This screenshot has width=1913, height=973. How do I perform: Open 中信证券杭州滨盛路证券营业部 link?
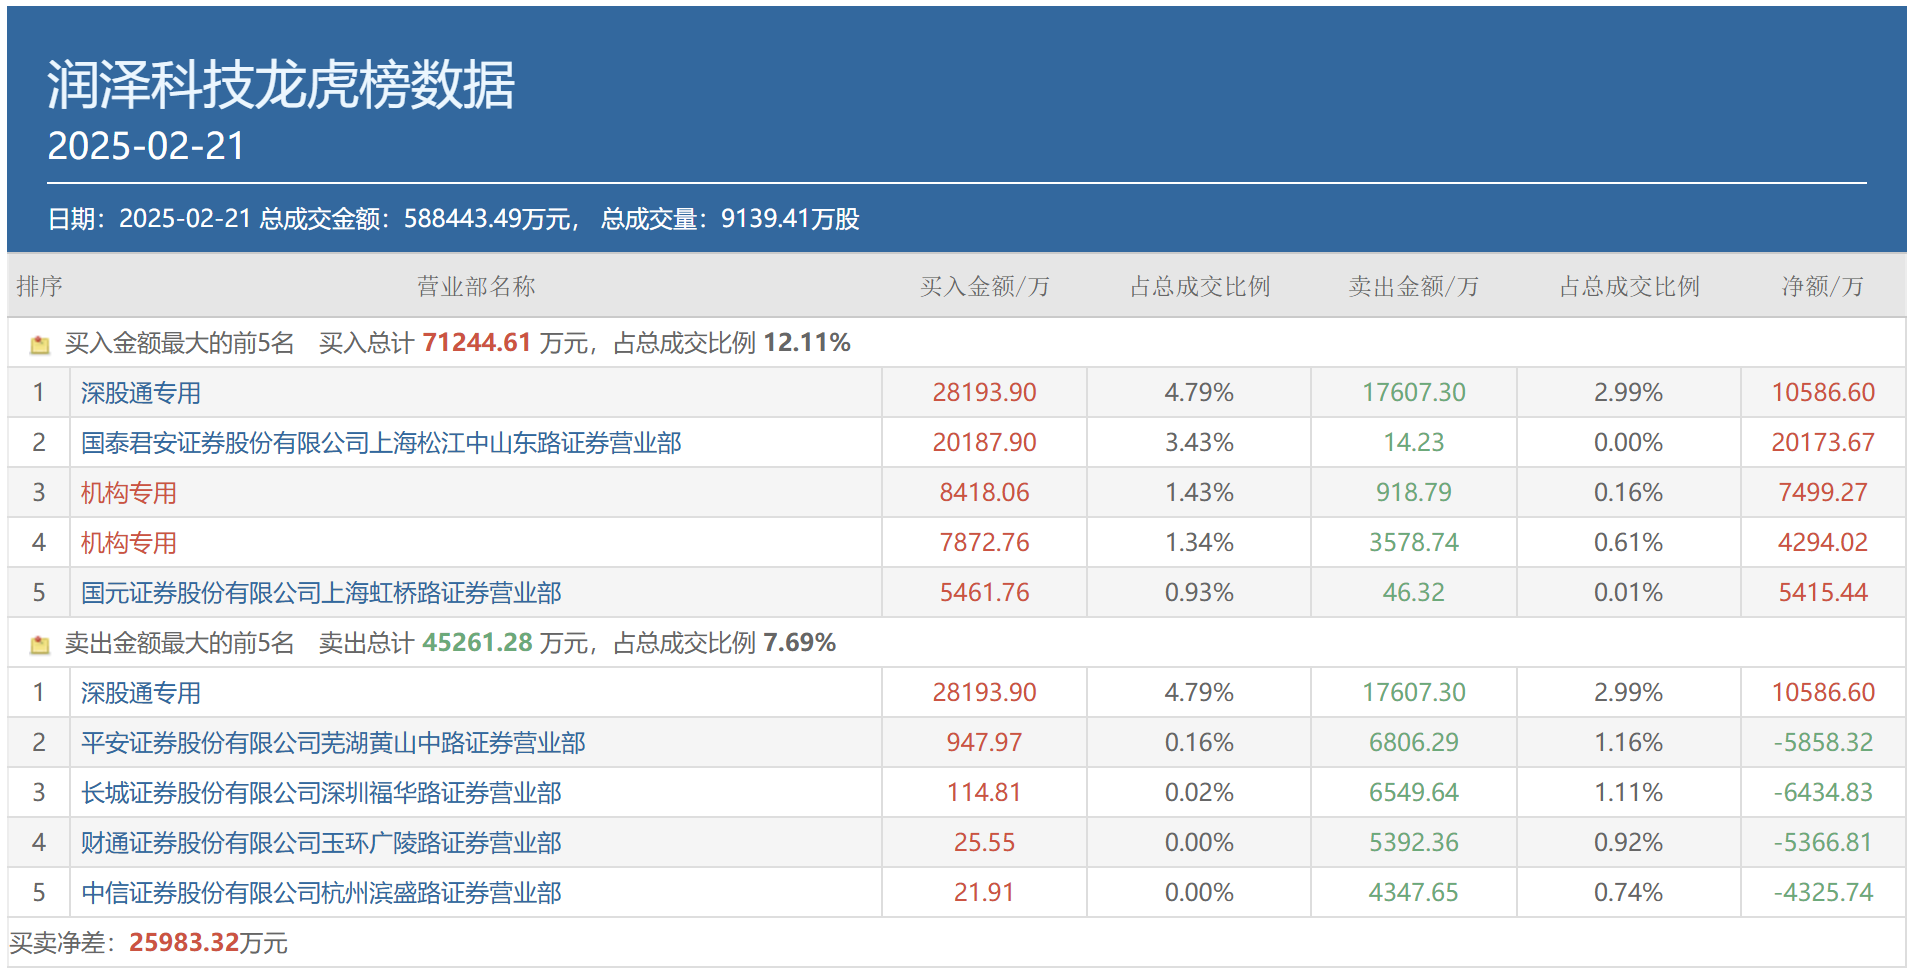[321, 893]
